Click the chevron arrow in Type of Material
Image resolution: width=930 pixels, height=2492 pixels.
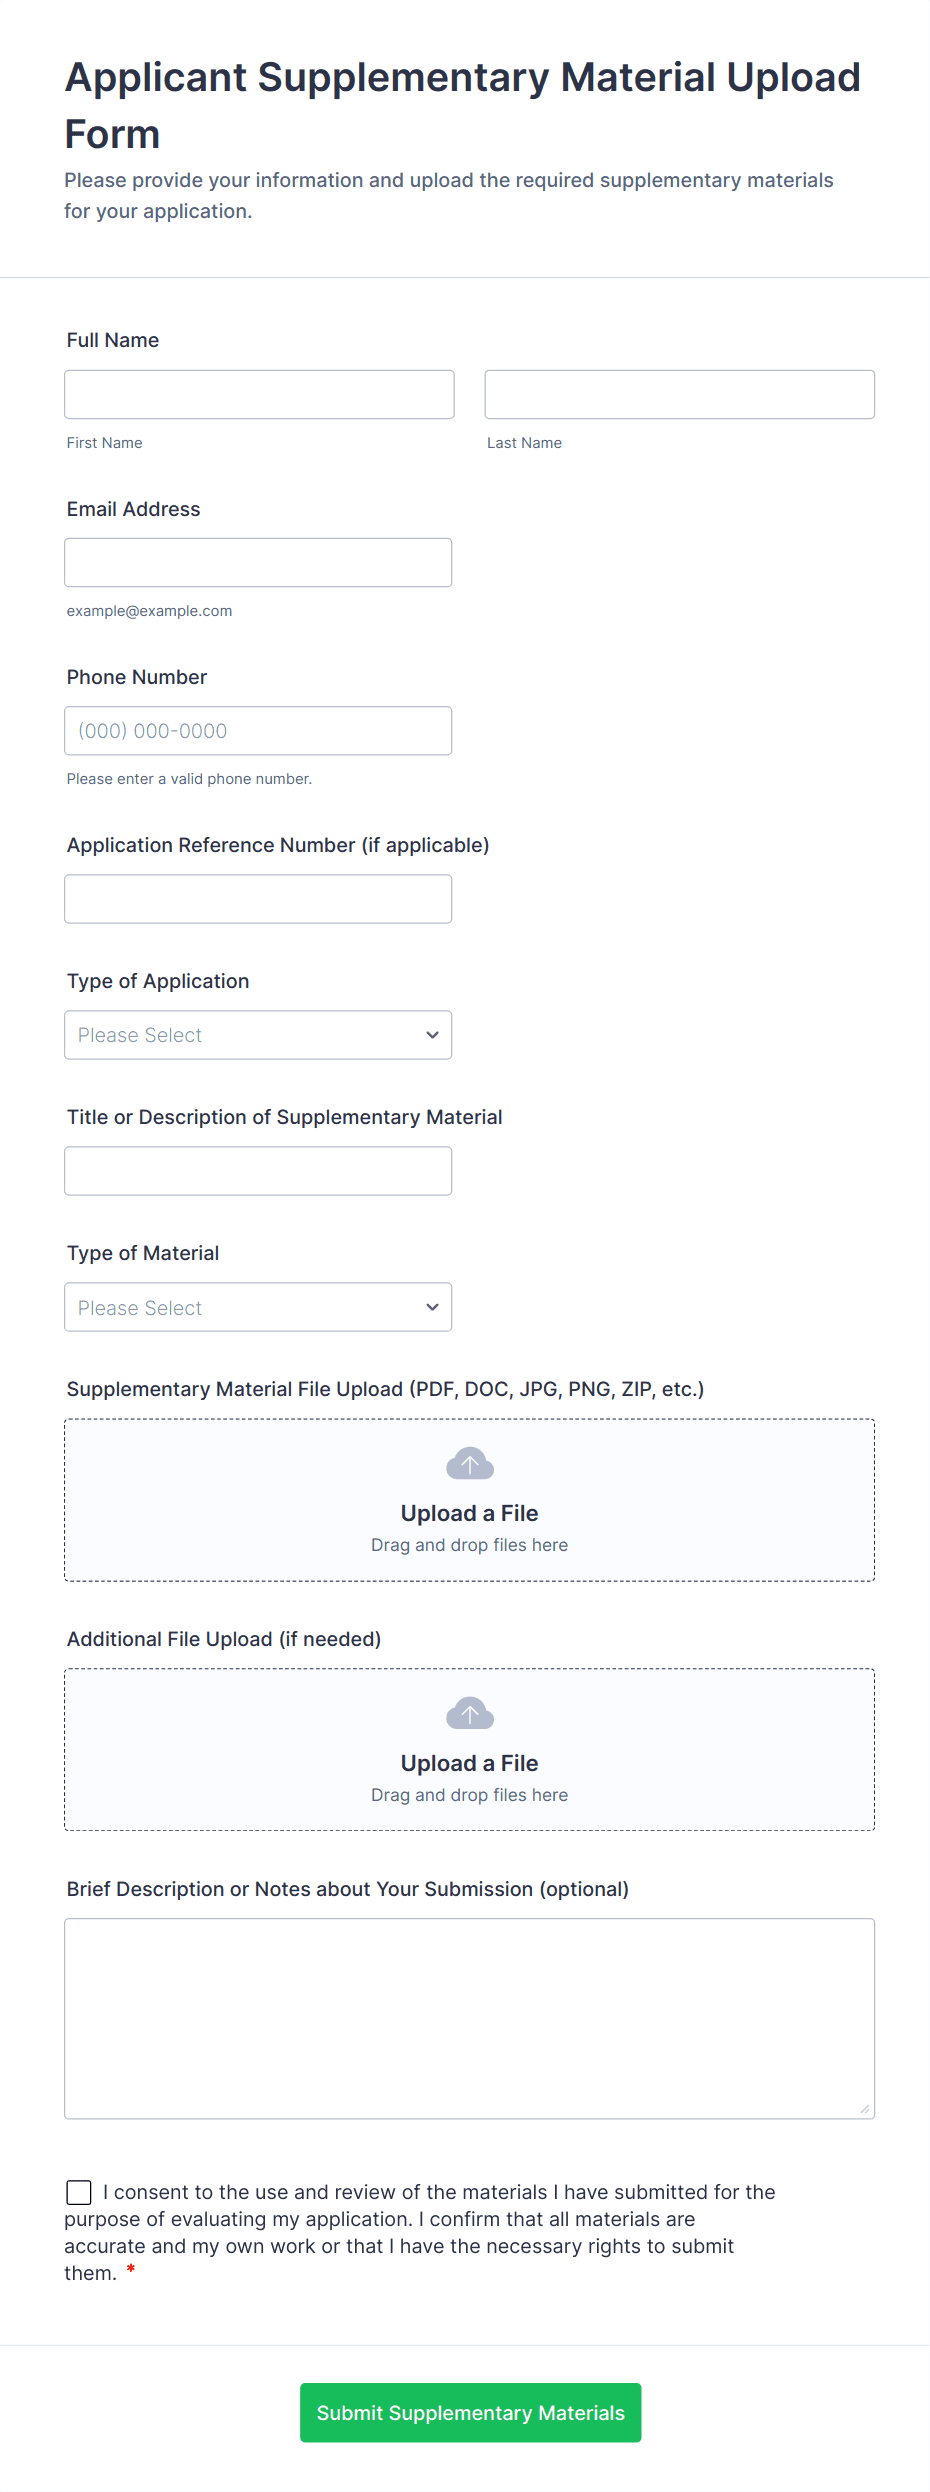click(432, 1307)
